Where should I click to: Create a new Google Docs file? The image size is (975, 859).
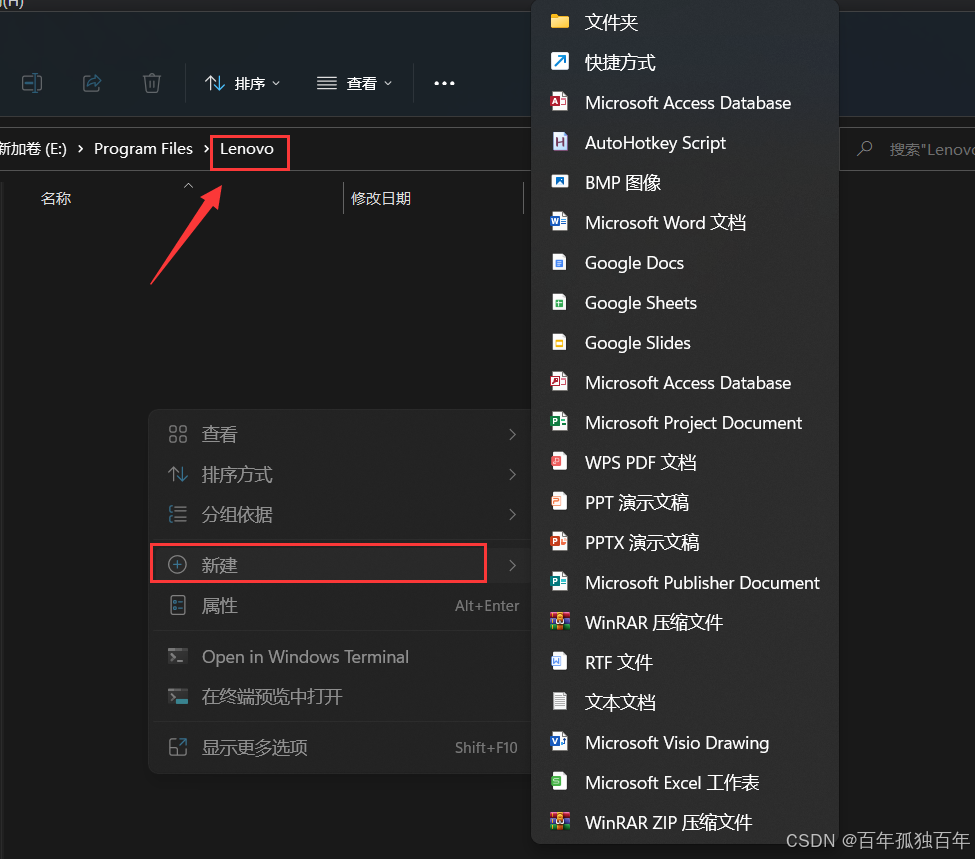685,262
